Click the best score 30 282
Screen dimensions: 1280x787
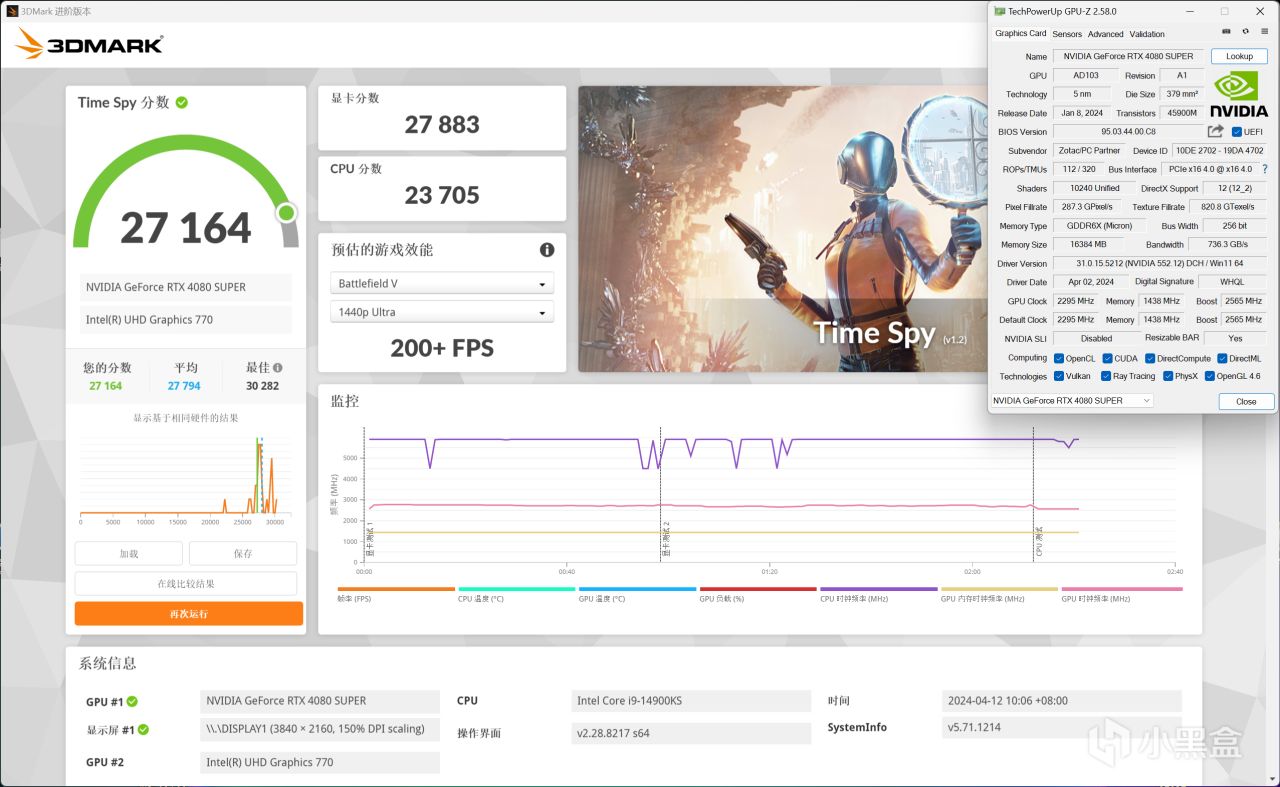point(262,386)
